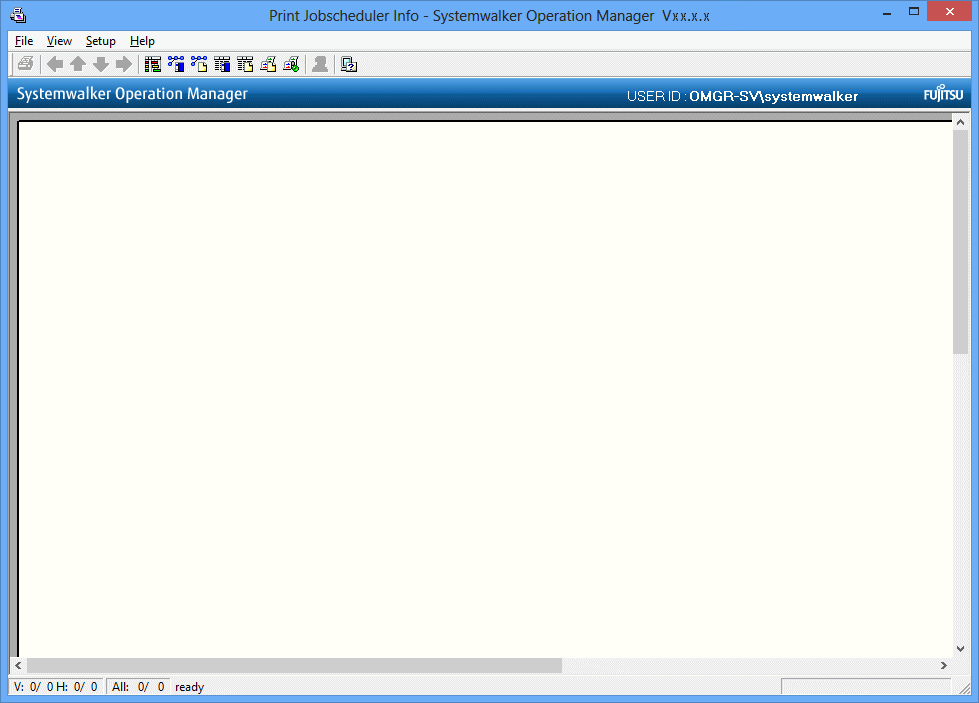Maximize the Print Jobscheduler Info window
Viewport: 979px width, 703px height.
coord(914,12)
